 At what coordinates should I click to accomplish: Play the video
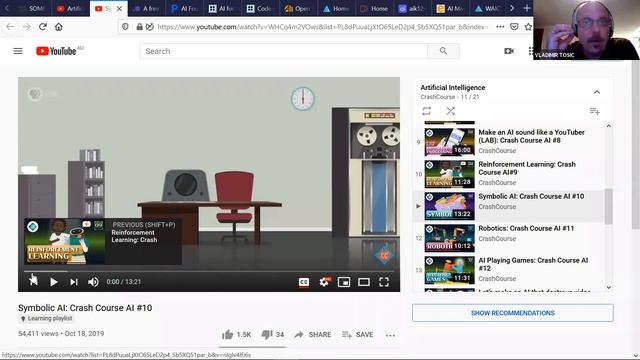point(53,282)
